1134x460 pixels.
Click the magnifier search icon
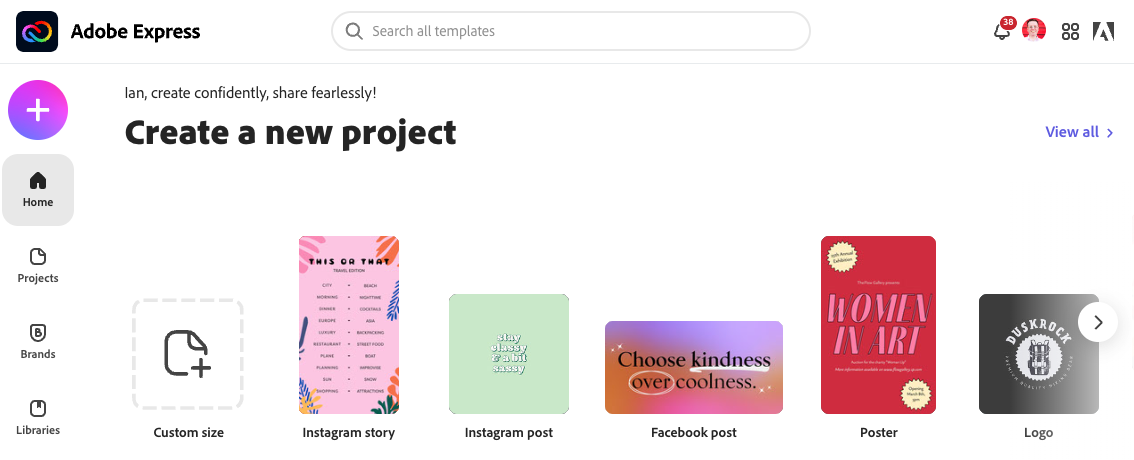point(354,31)
